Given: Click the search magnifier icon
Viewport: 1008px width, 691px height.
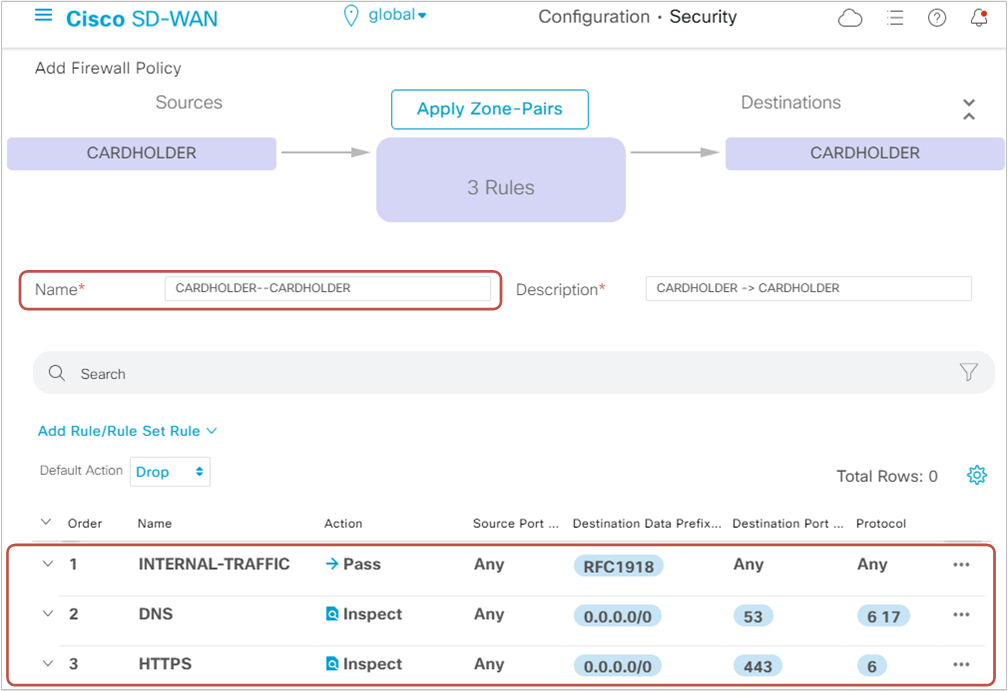Looking at the screenshot, I should (57, 372).
